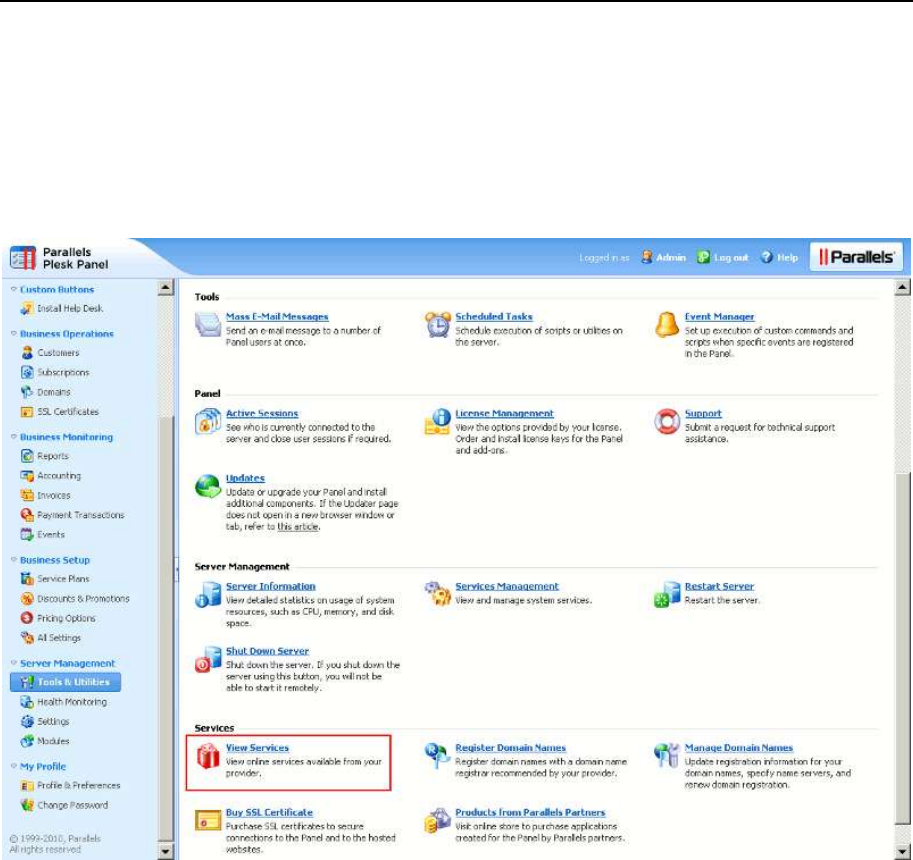913x860 pixels.
Task: Open the Server Information link
Action: tap(271, 586)
